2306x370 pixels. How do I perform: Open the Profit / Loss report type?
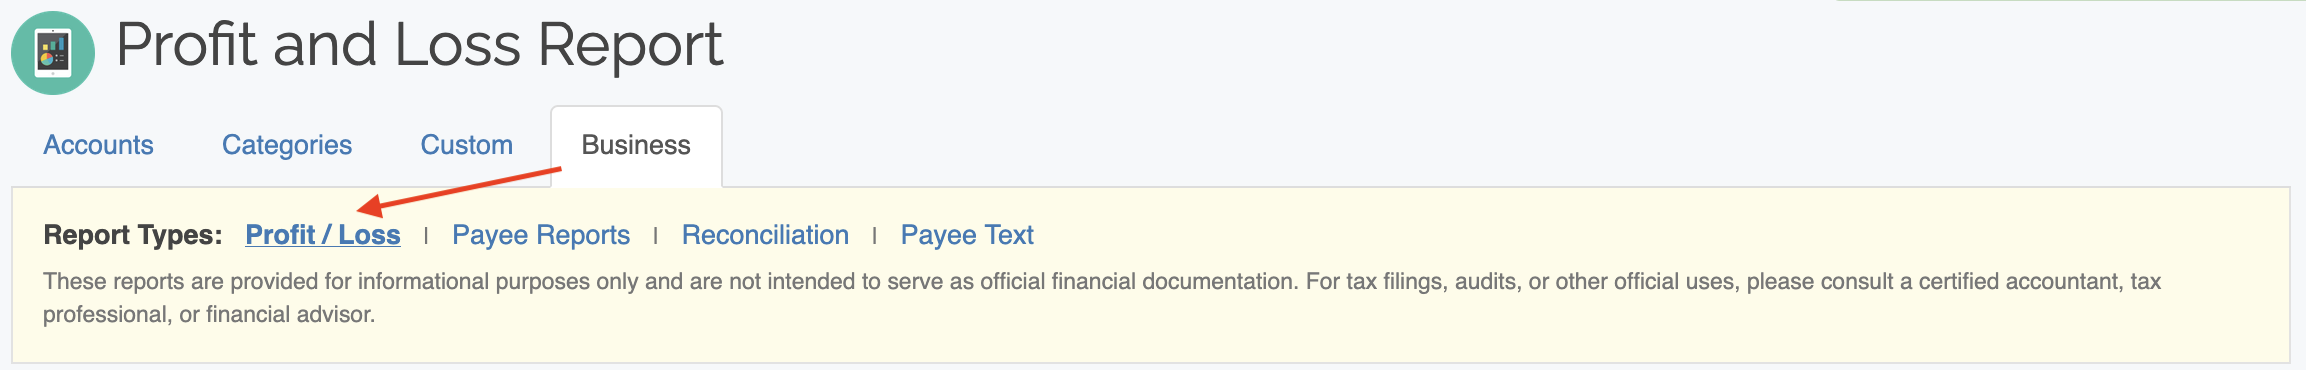pyautogui.click(x=323, y=235)
